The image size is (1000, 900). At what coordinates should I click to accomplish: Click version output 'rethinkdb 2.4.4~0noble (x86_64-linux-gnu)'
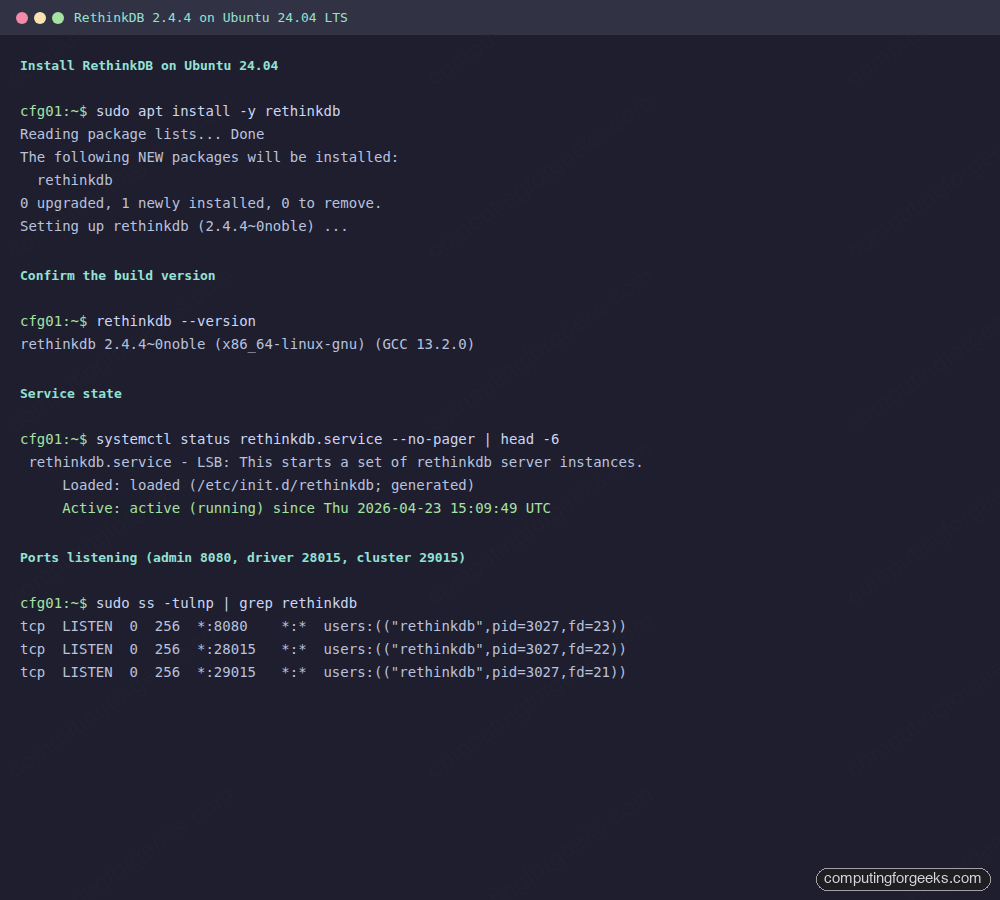click(247, 344)
